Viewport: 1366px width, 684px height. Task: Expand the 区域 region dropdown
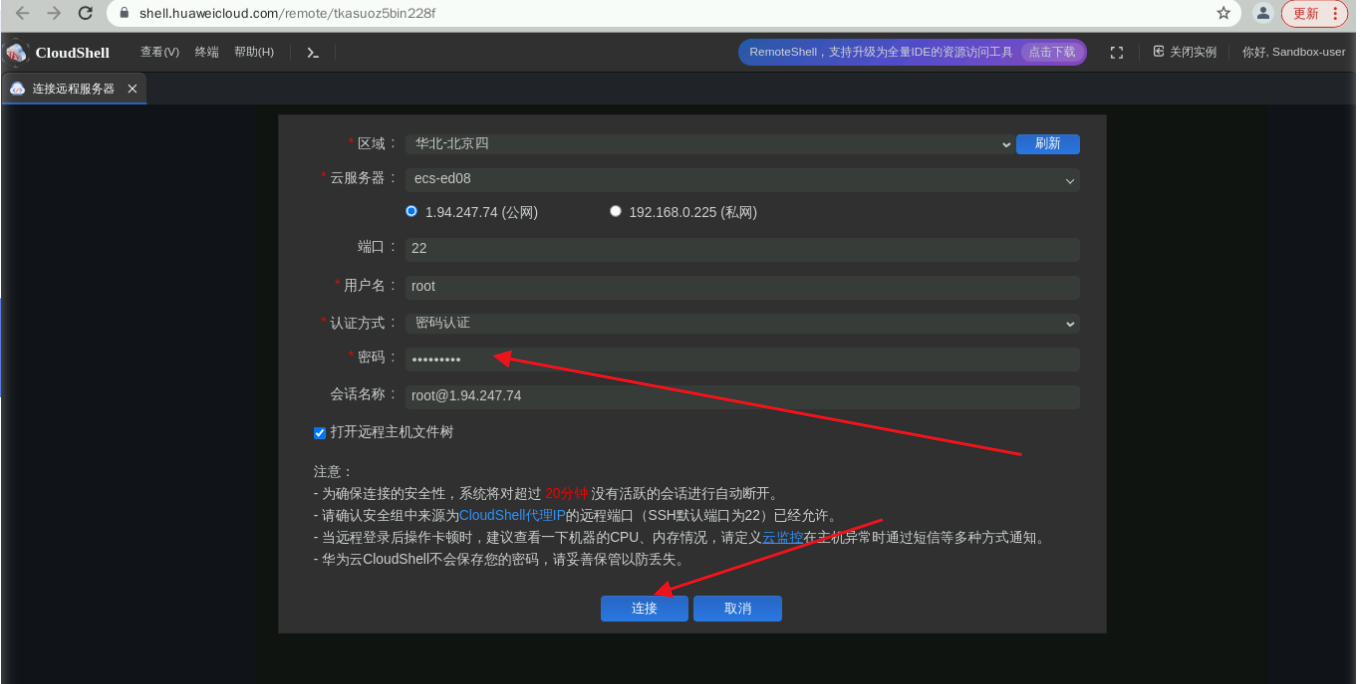(711, 144)
